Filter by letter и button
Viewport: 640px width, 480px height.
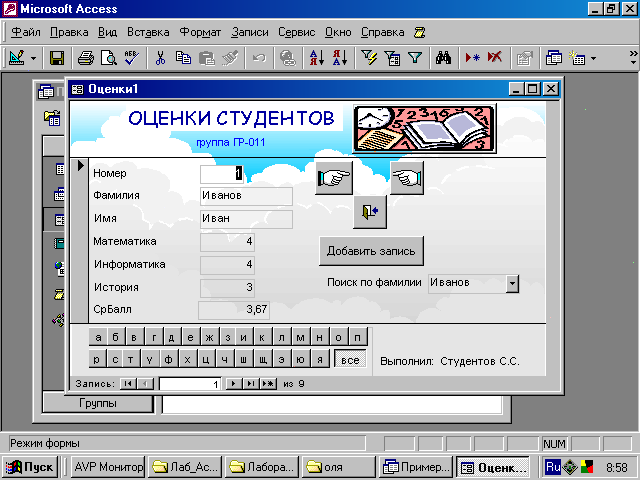[x=244, y=338]
